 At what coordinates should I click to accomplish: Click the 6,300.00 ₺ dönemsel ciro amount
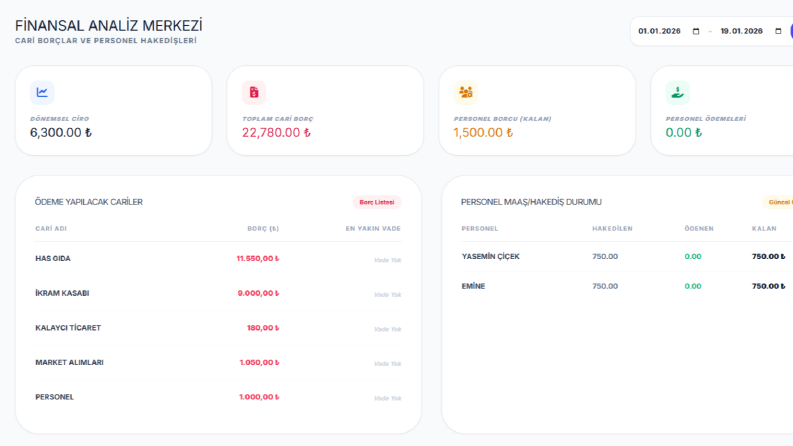point(61,132)
